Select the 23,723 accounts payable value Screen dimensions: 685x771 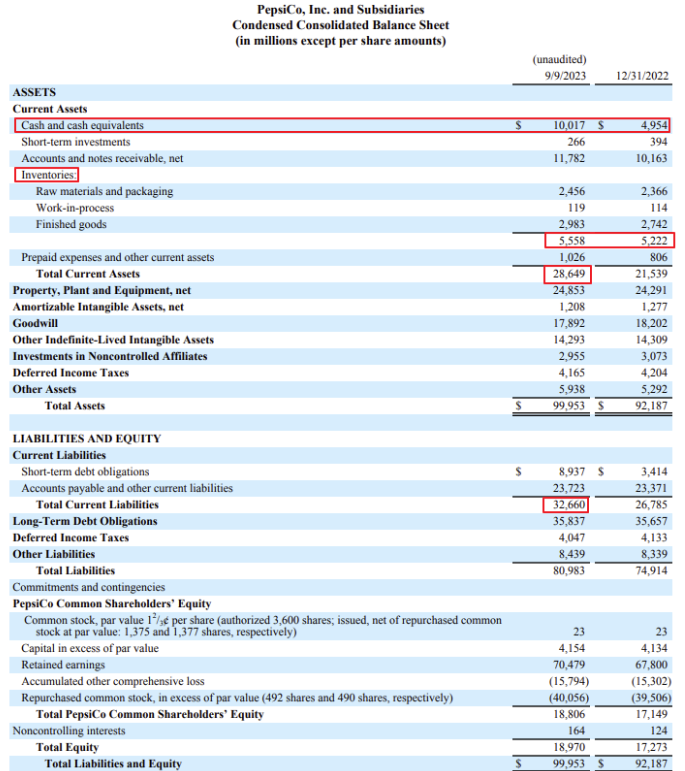[569, 488]
